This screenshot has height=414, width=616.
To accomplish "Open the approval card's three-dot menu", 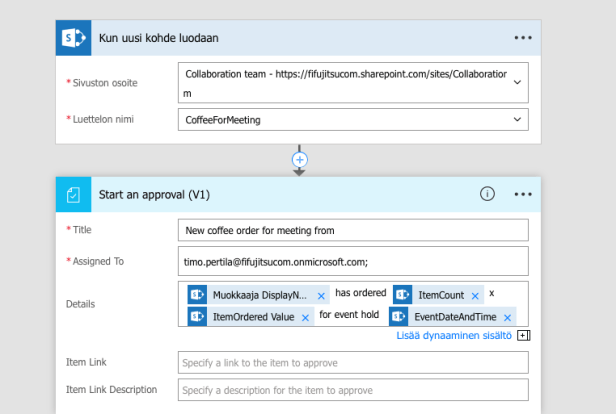I will tap(523, 194).
